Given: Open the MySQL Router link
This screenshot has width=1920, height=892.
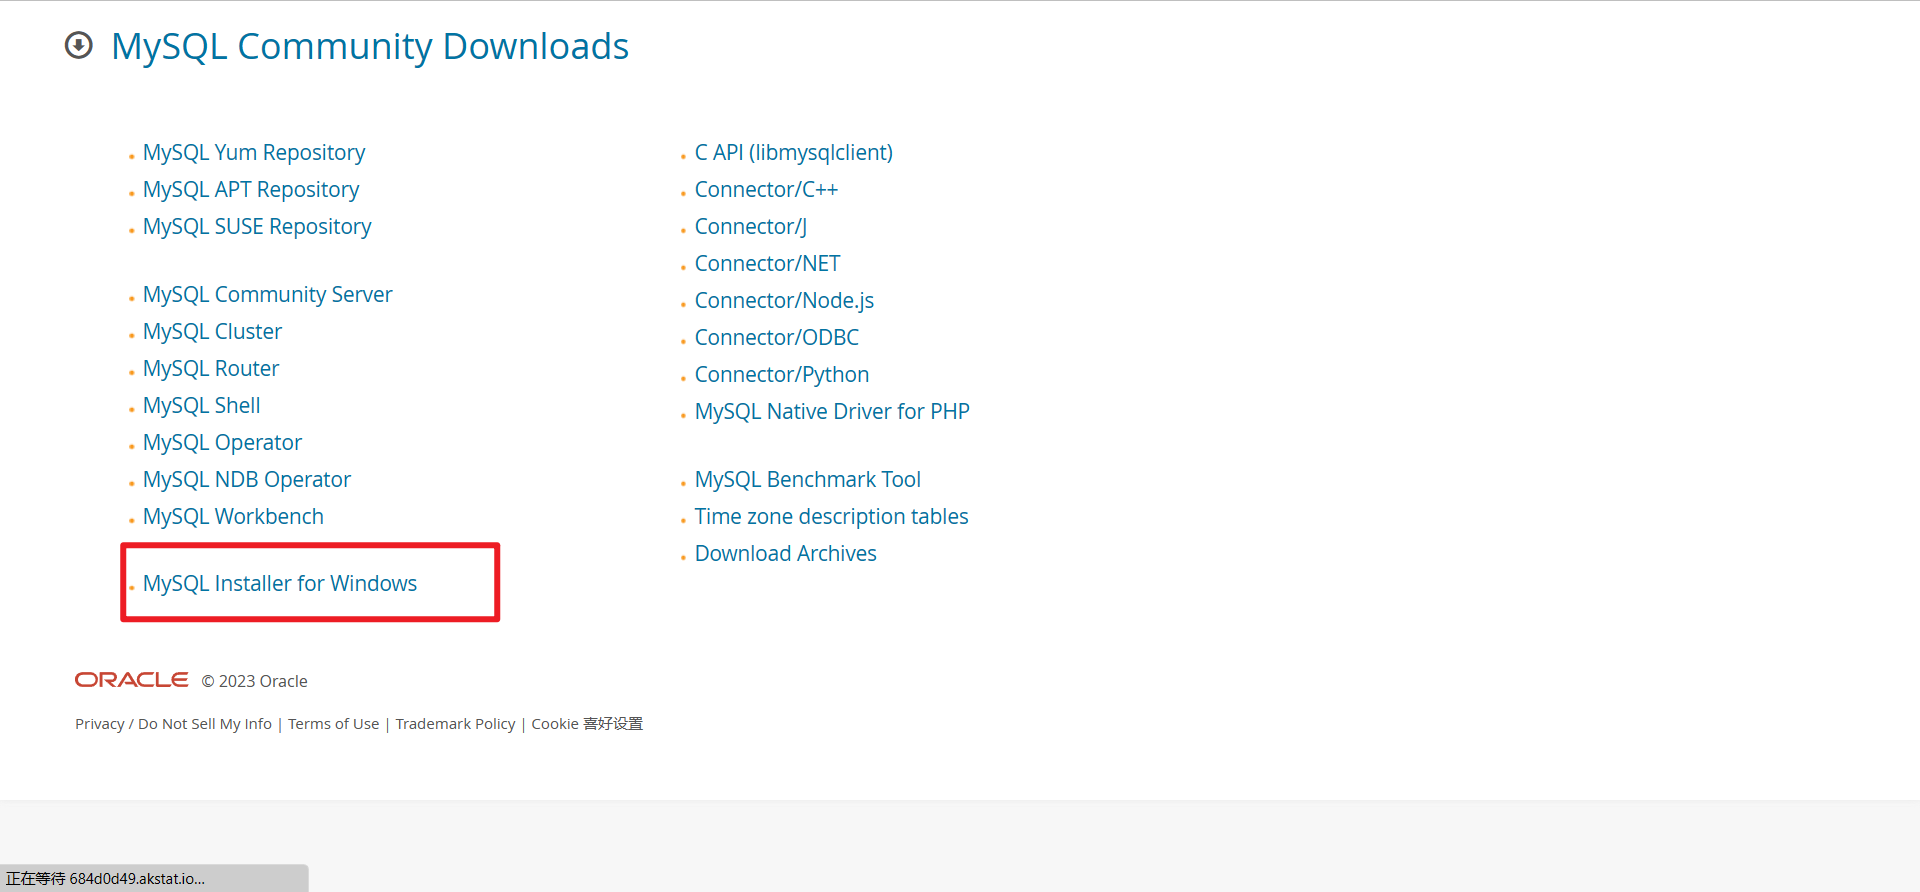Looking at the screenshot, I should (x=211, y=369).
